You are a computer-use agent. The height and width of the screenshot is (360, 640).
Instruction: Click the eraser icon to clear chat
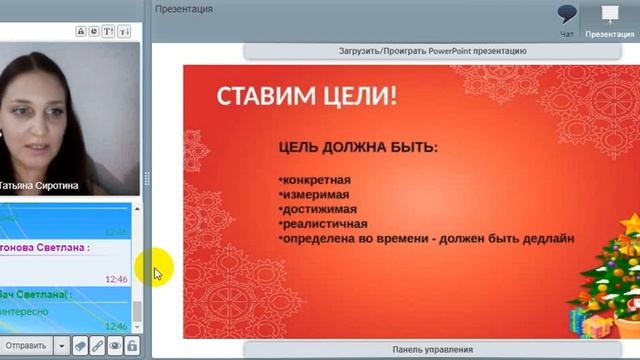tap(80, 346)
